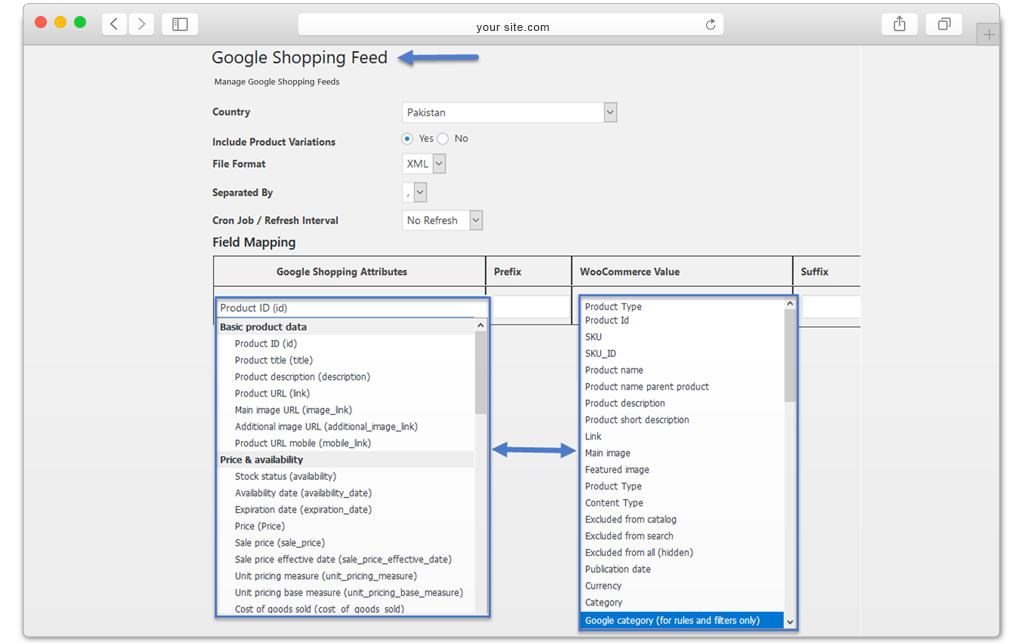Select Unit pricing base measure attribute
1024x643 pixels.
pos(349,593)
